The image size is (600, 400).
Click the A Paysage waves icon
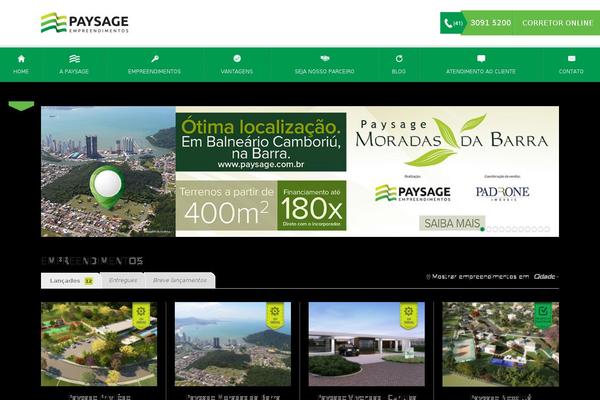(74, 59)
